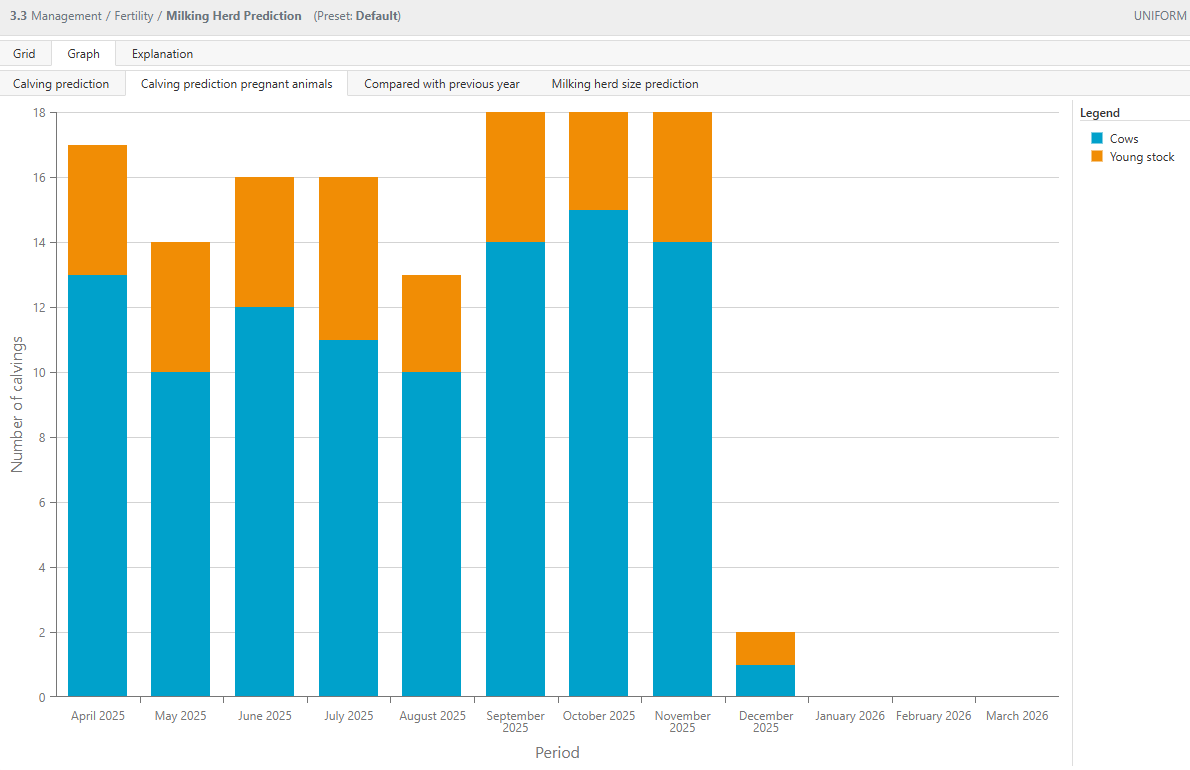Click the Preset: Default label
The height and width of the screenshot is (770, 1190).
[357, 16]
